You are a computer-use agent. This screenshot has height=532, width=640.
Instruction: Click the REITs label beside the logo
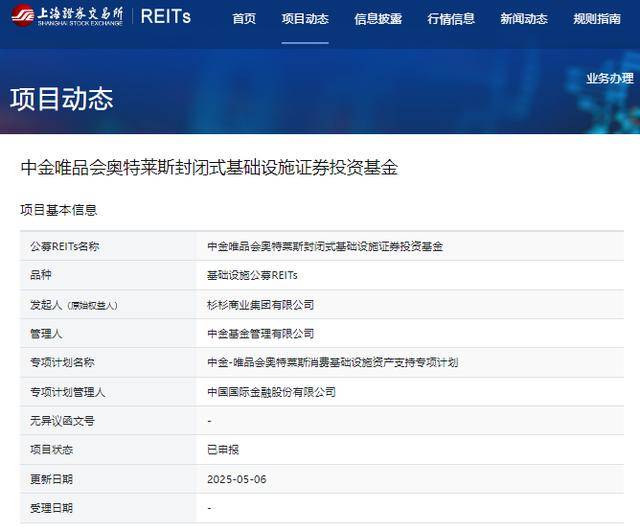[166, 17]
